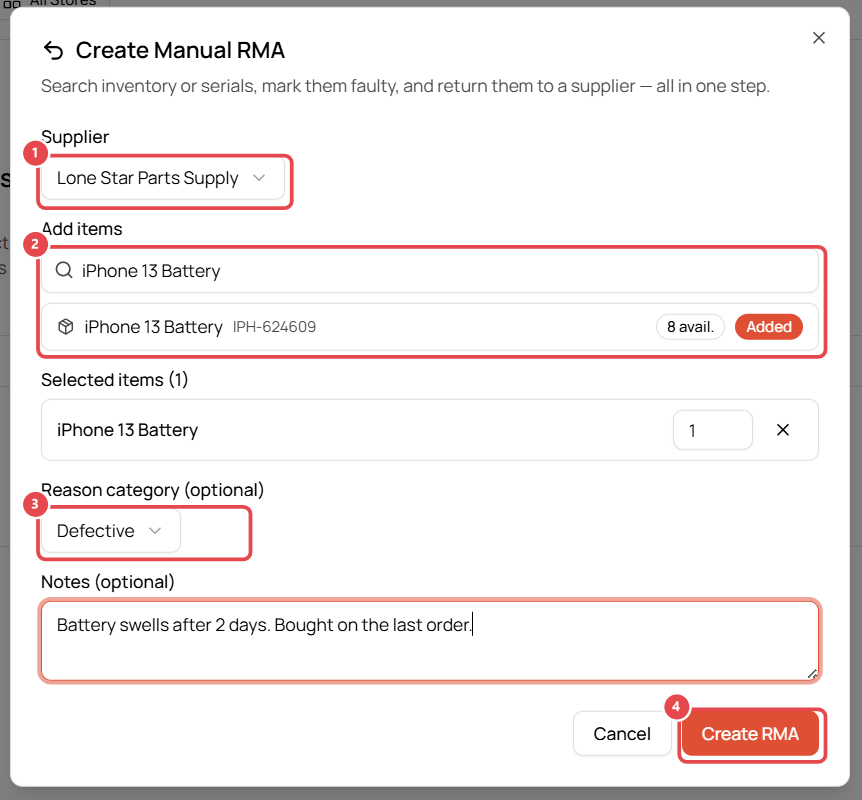Edit the quantity field for iPhone 13 Battery
Image resolution: width=862 pixels, height=800 pixels.
click(712, 430)
